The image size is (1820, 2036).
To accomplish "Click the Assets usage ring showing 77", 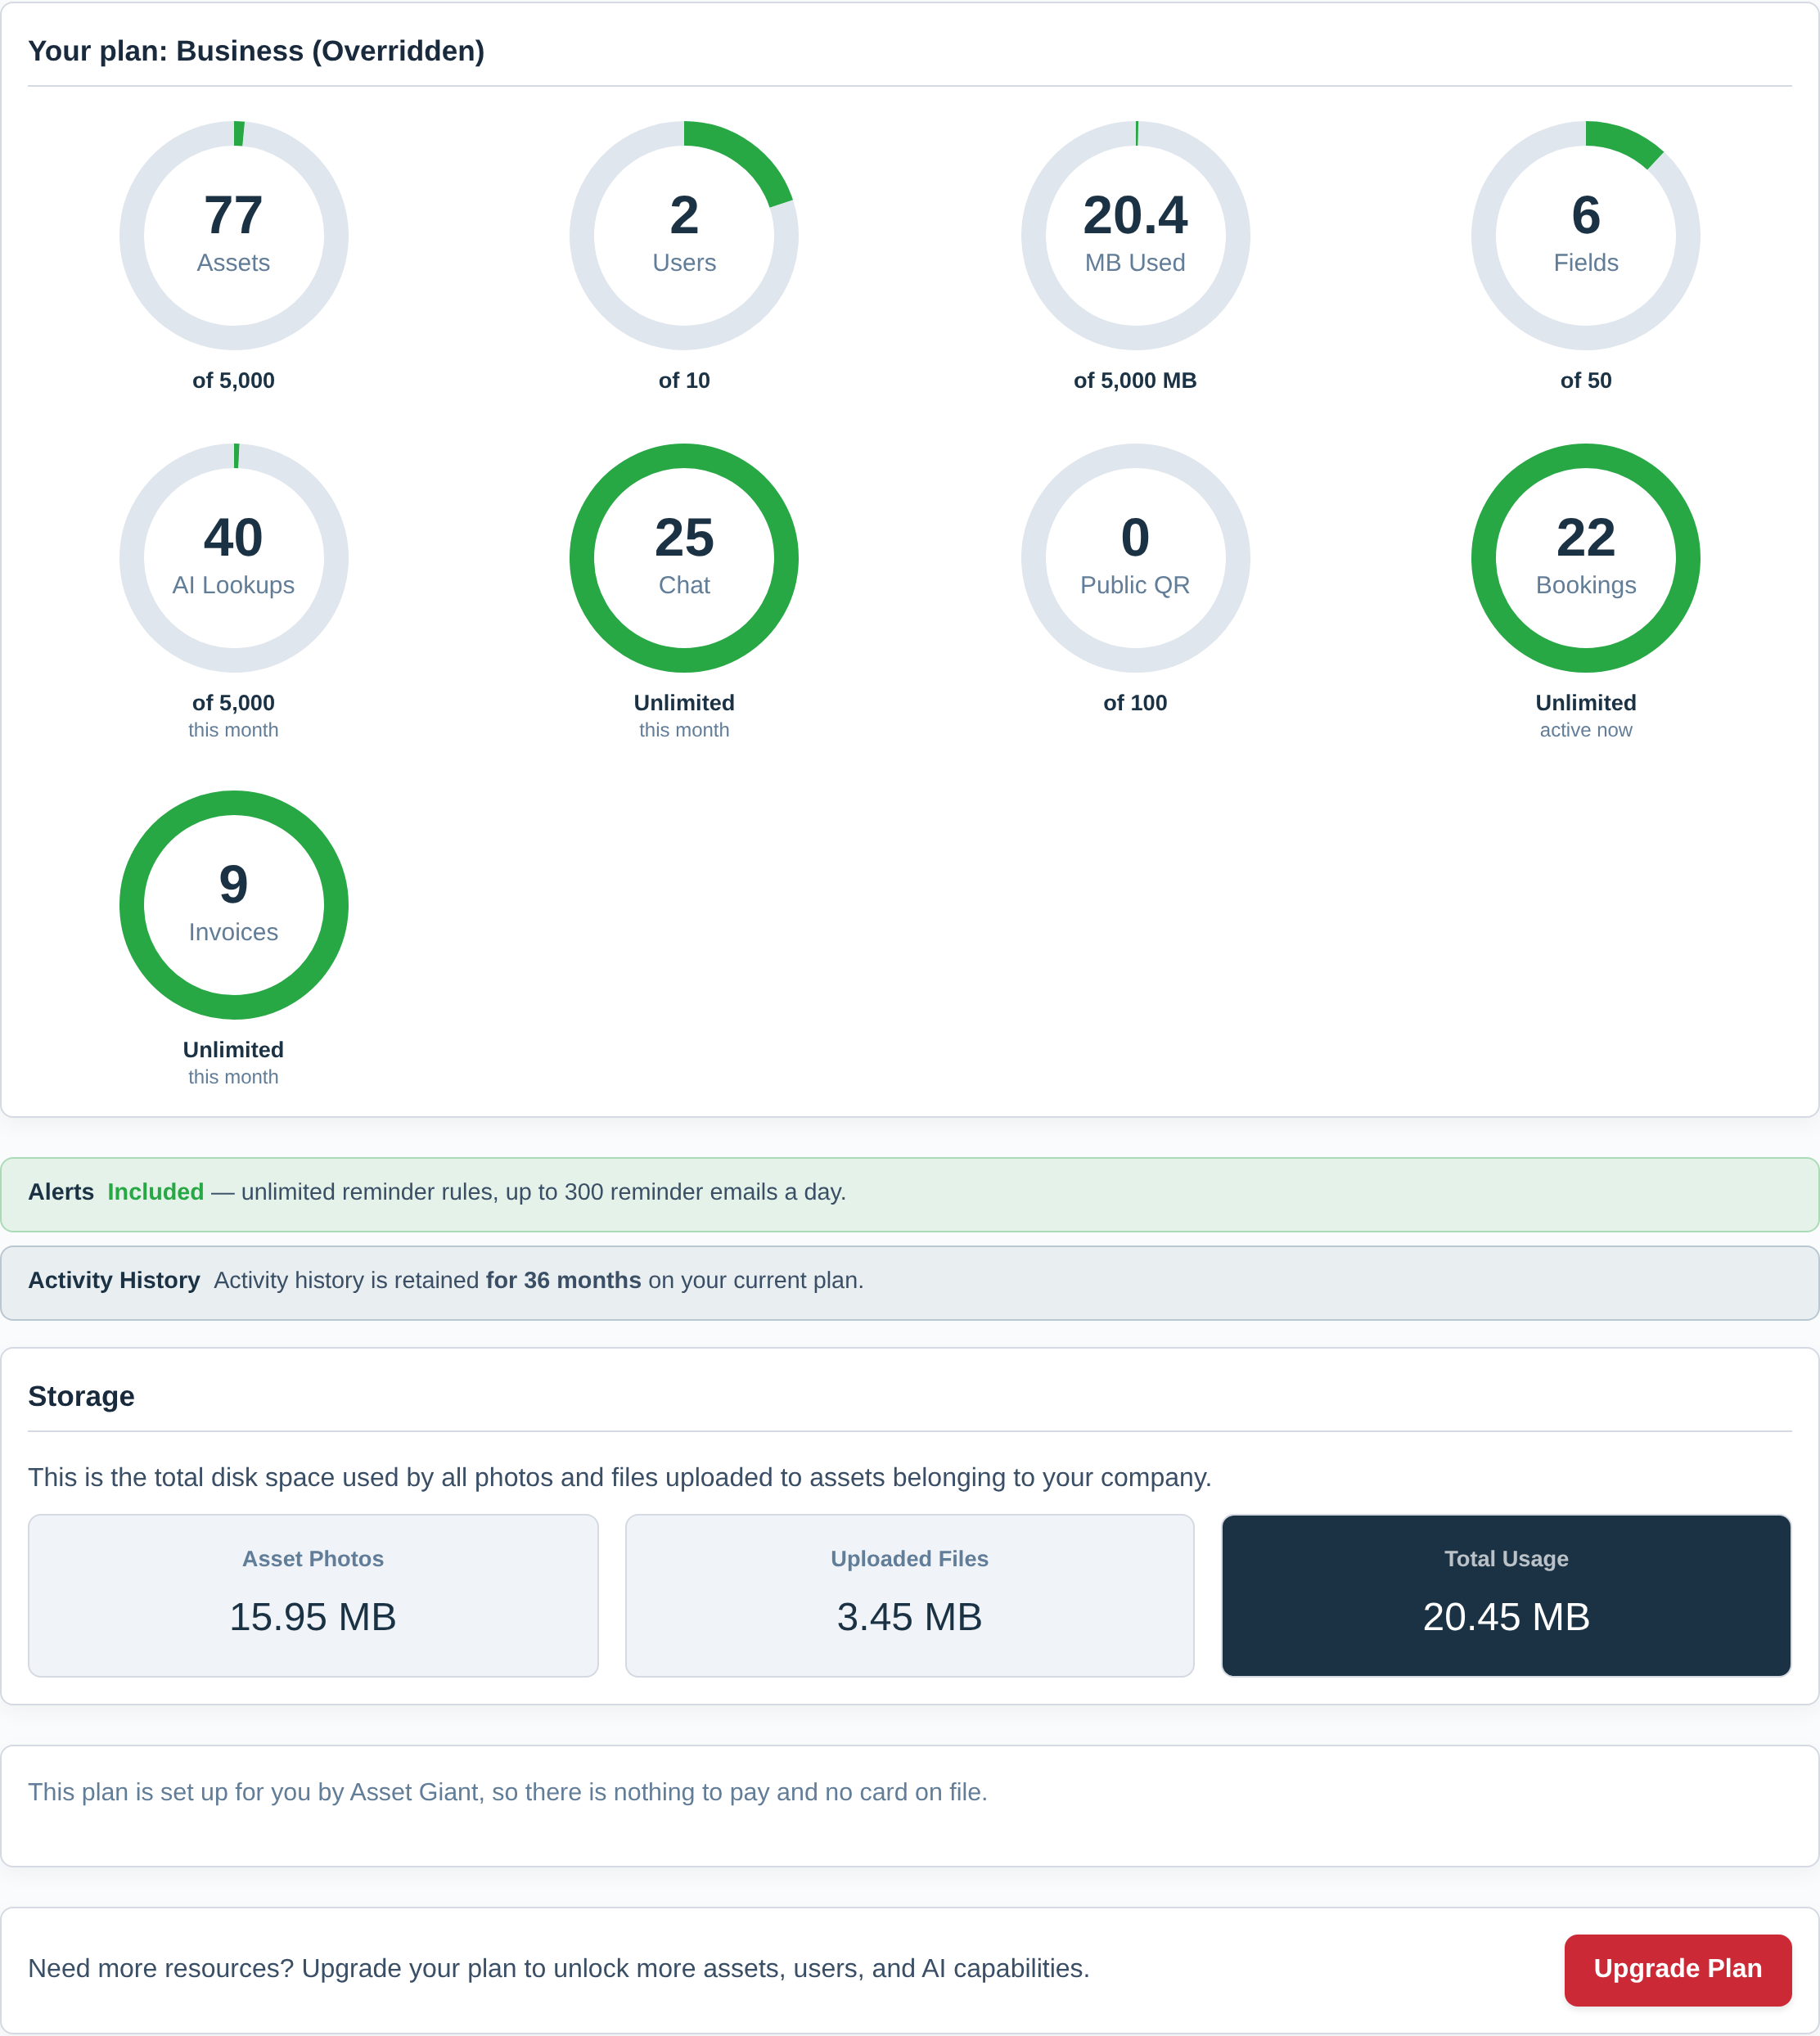I will point(234,236).
